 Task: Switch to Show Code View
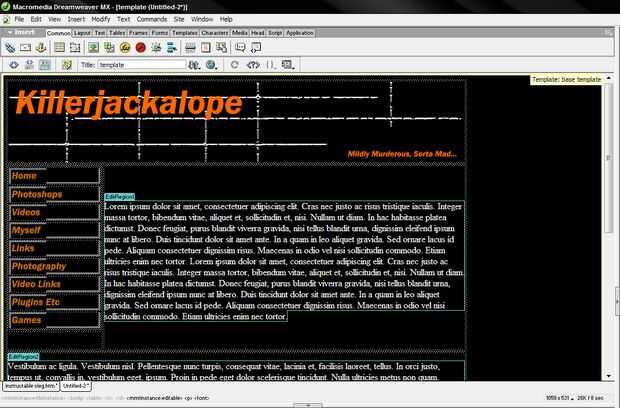14,65
